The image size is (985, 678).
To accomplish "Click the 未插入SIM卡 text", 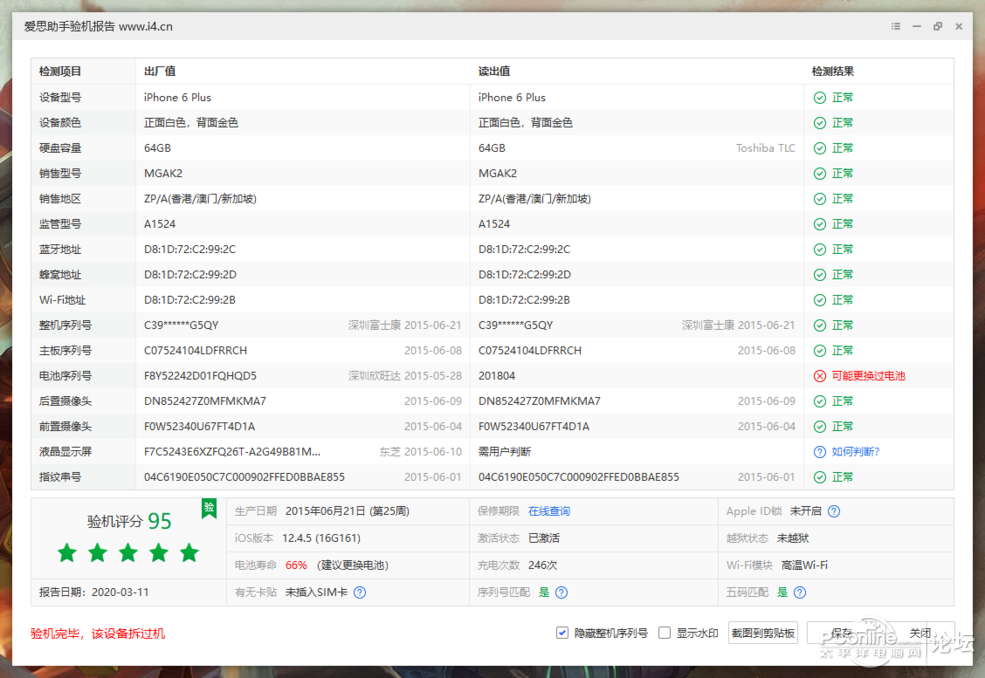I will pyautogui.click(x=317, y=593).
